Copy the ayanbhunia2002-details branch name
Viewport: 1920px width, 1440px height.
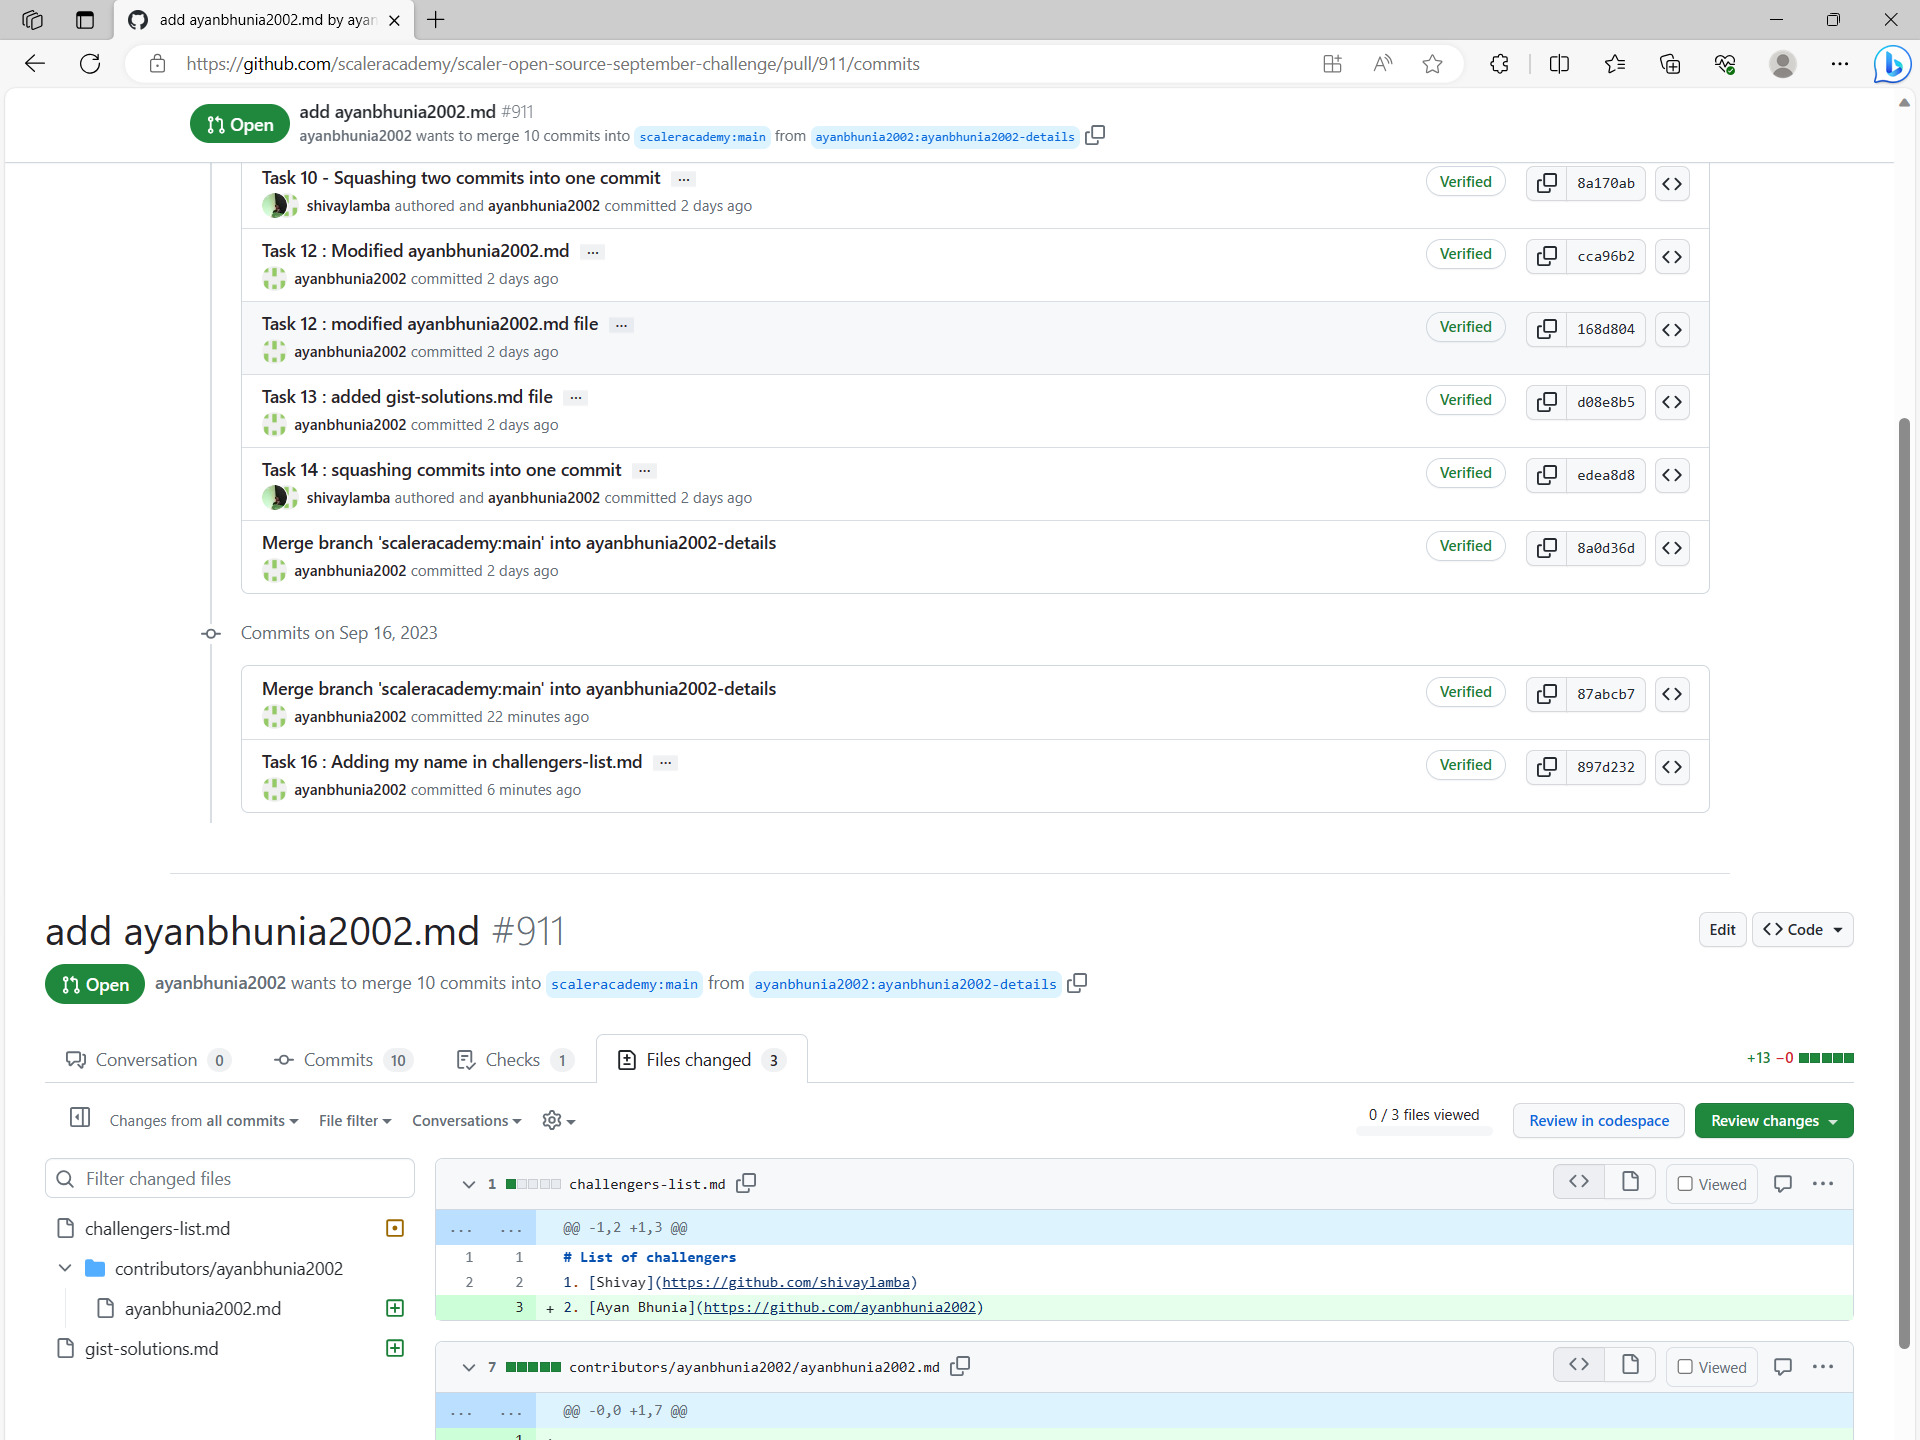pyautogui.click(x=1077, y=984)
